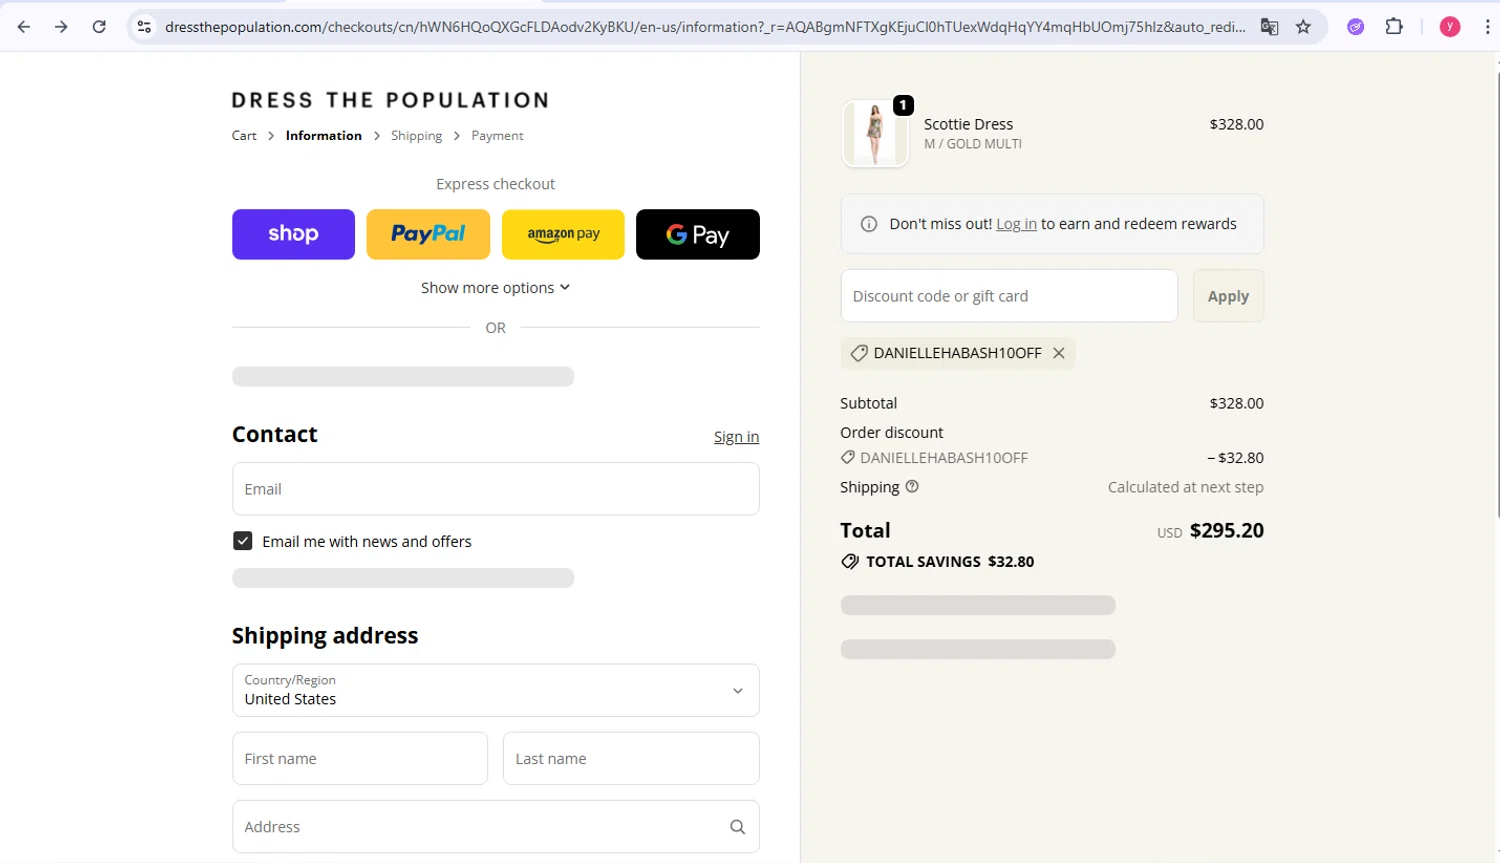Click the Scottie Dress product thumbnail
The image size is (1500, 863).
875,133
